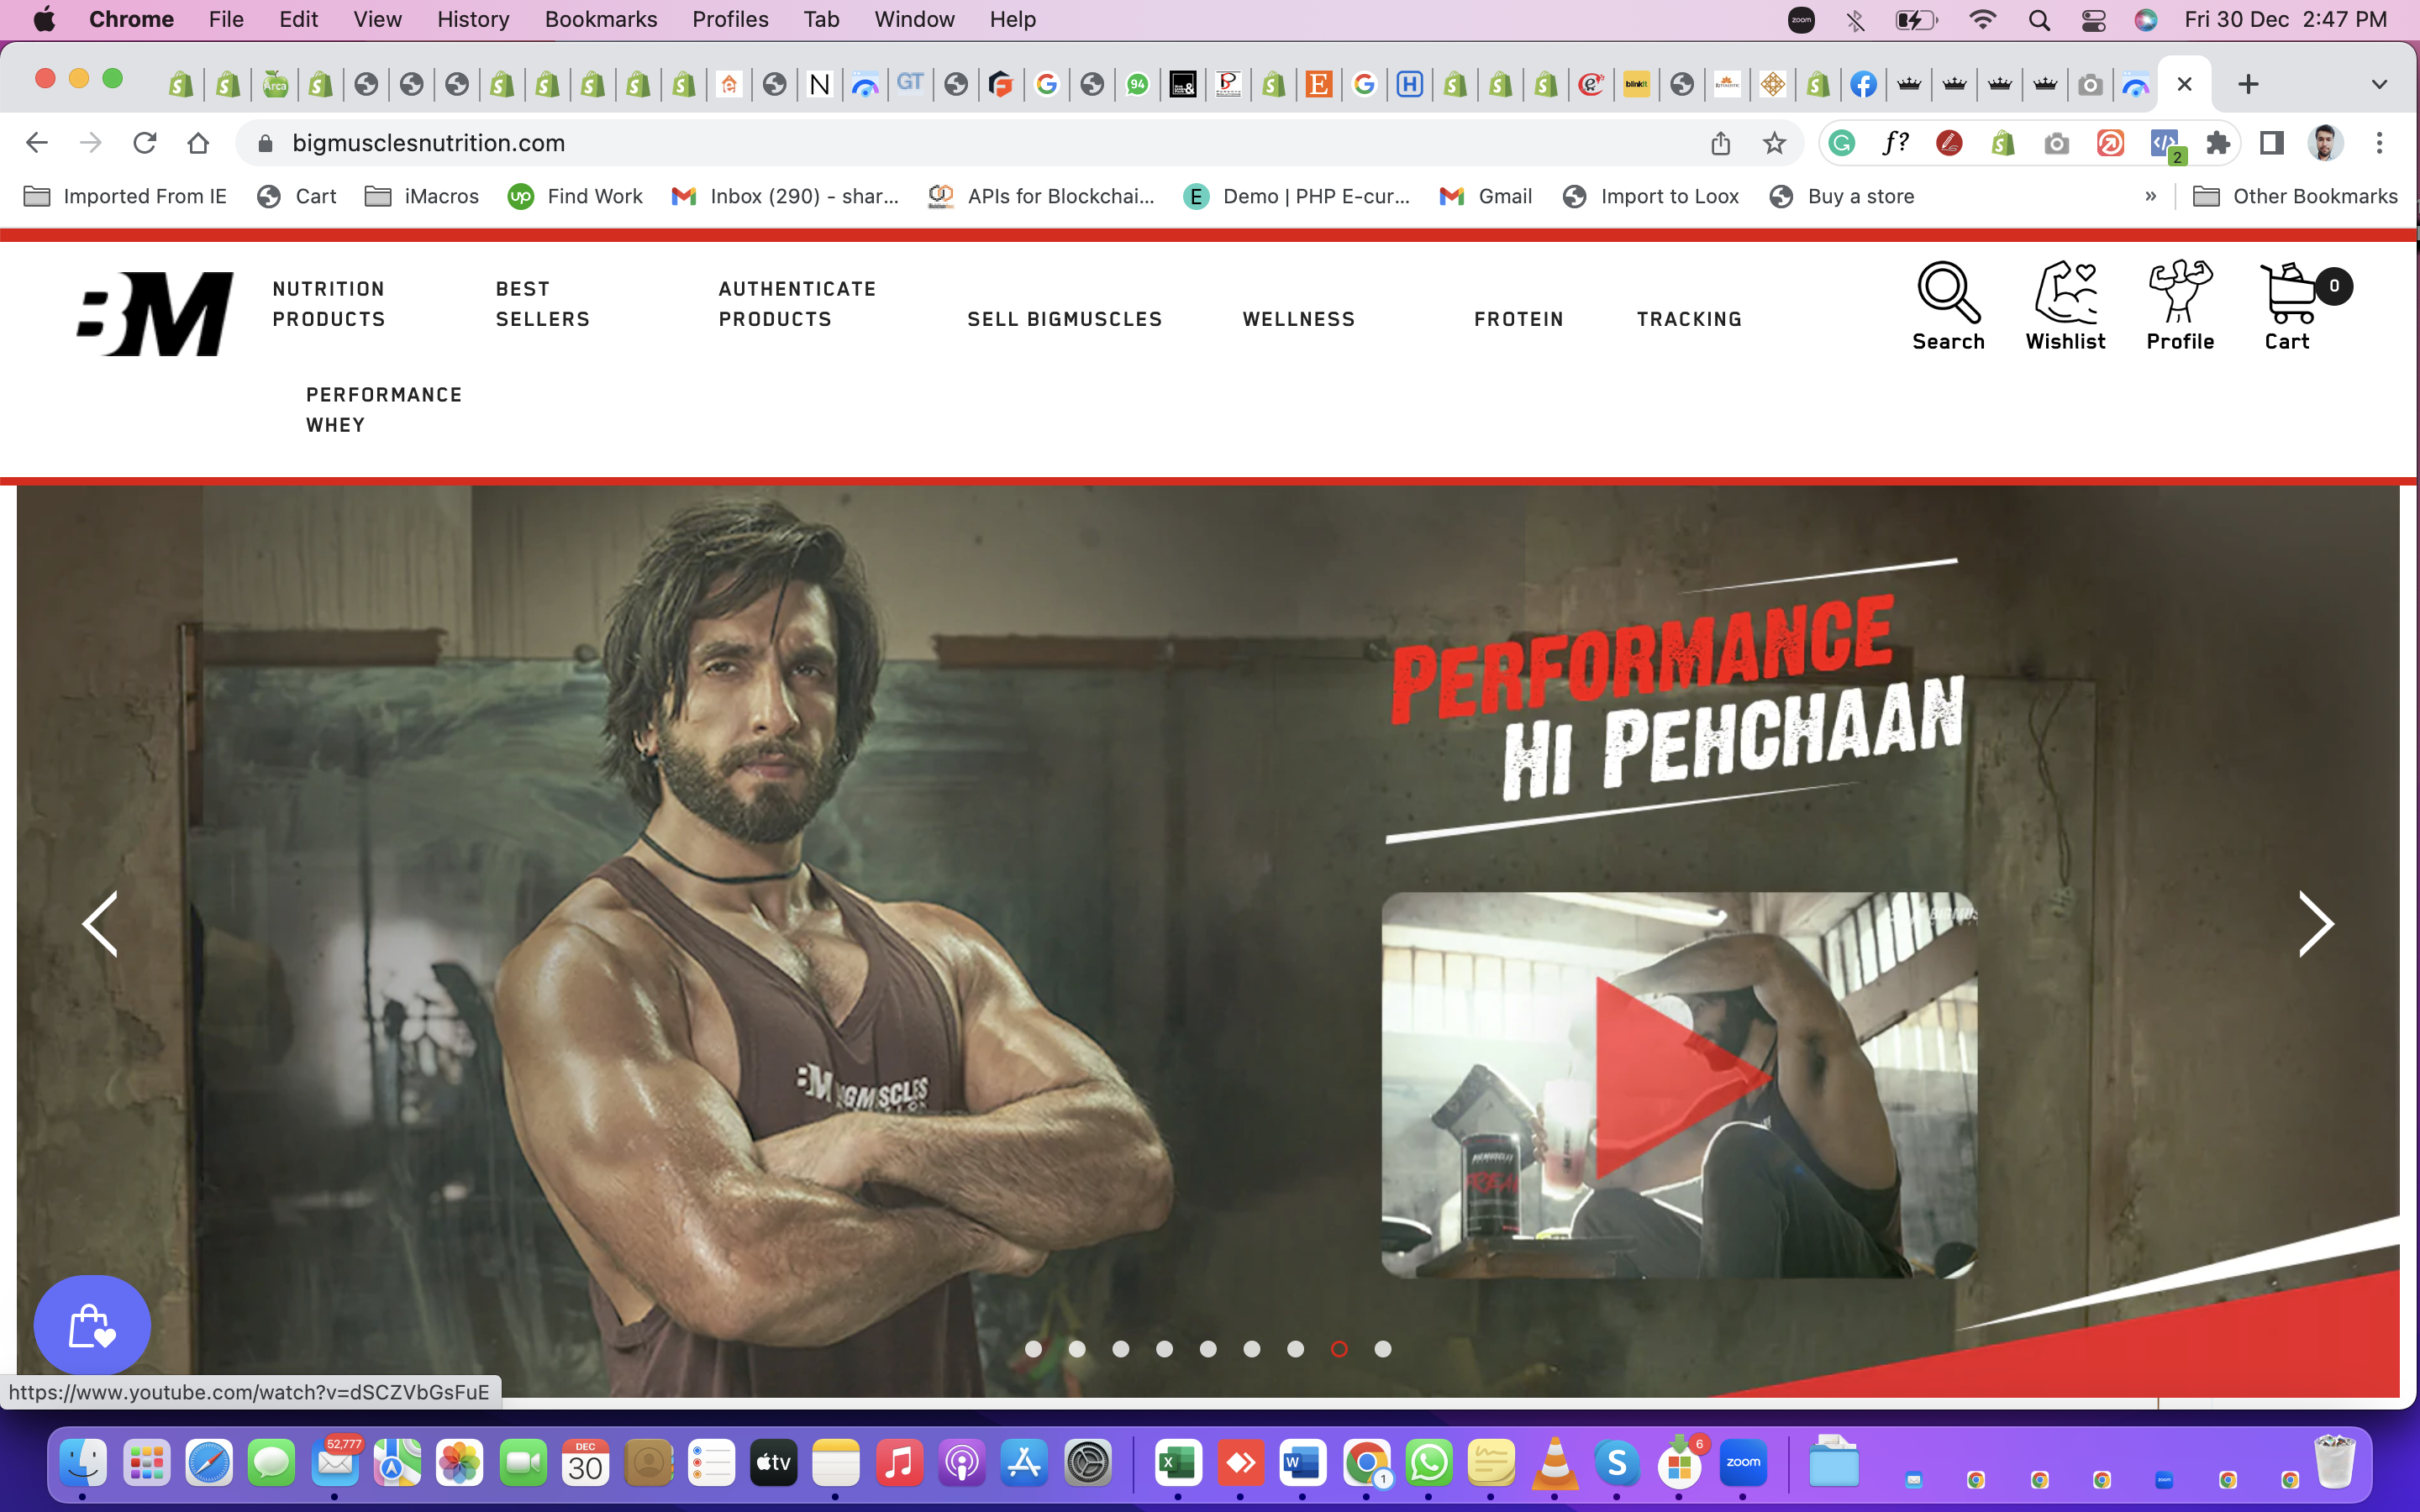Open the site Search icon
Viewport: 2420px width, 1512px height.
[1947, 305]
